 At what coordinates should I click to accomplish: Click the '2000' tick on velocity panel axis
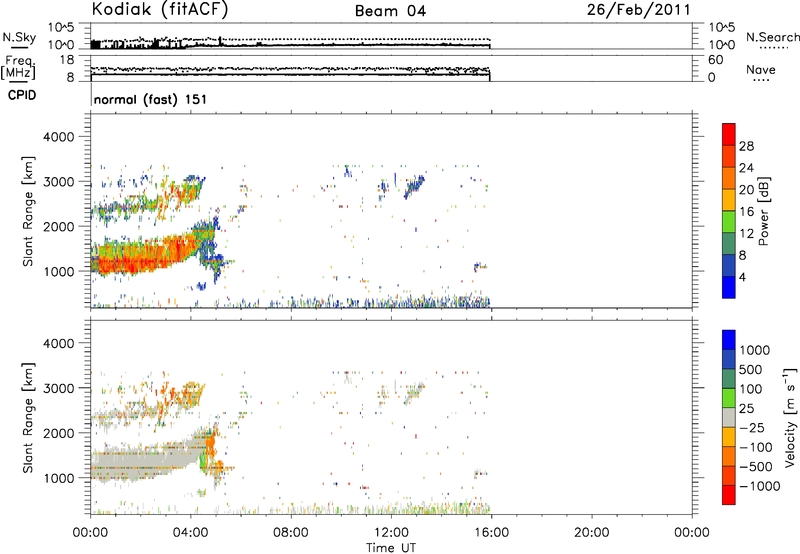[x=58, y=433]
